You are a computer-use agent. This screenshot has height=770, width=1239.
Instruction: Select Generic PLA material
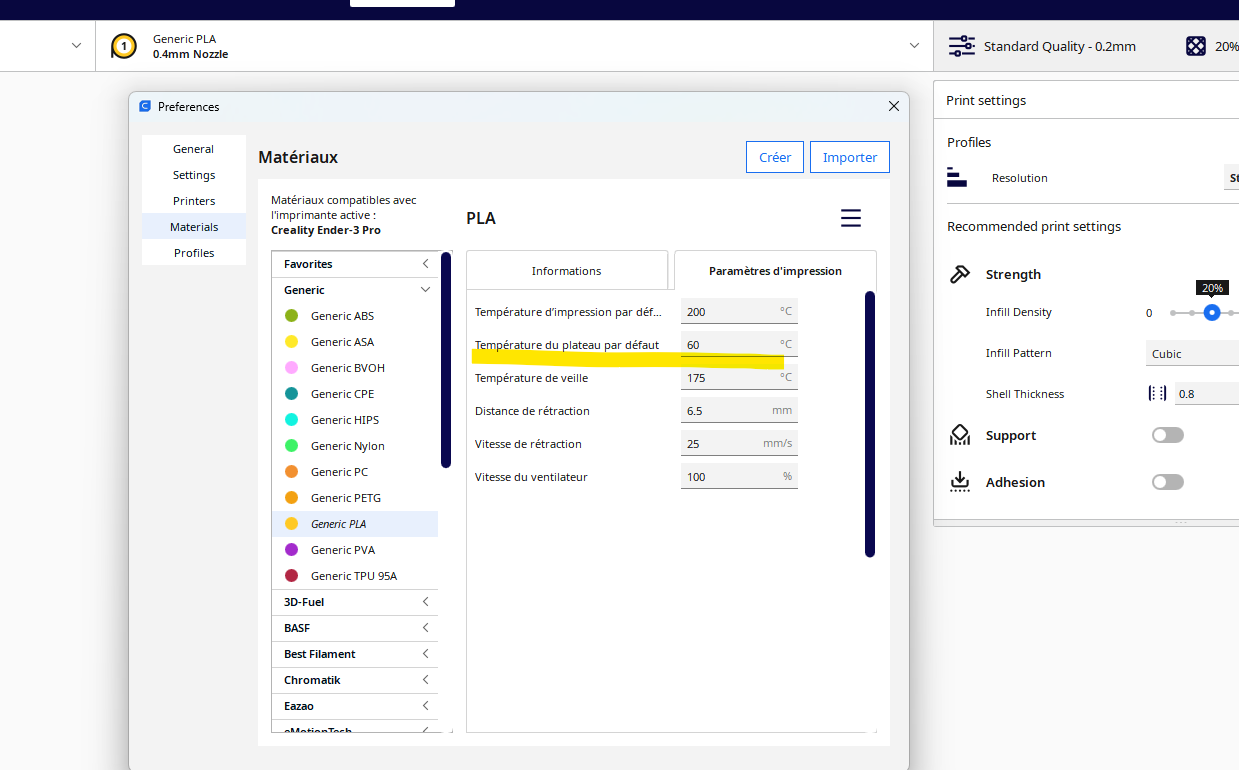355,524
